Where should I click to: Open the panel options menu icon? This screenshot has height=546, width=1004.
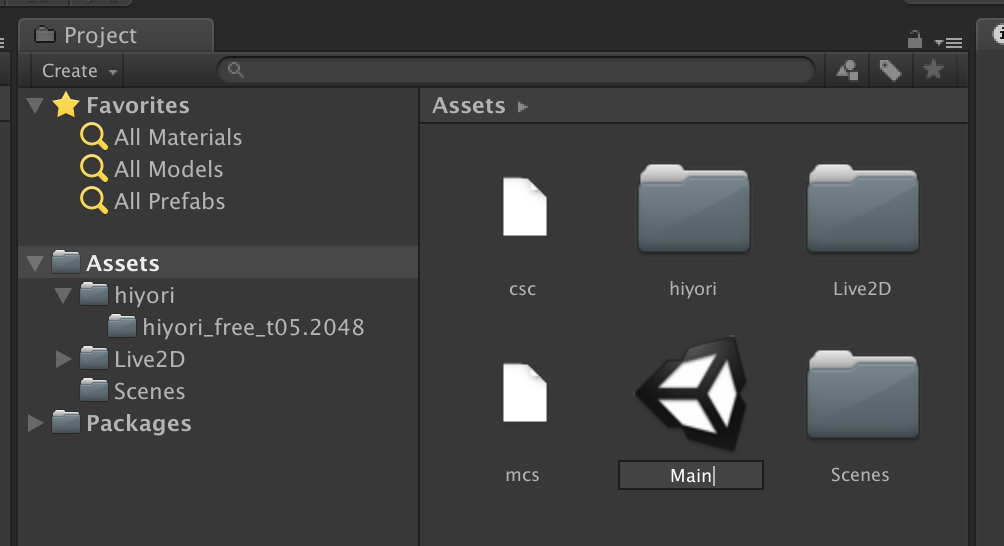pos(948,42)
